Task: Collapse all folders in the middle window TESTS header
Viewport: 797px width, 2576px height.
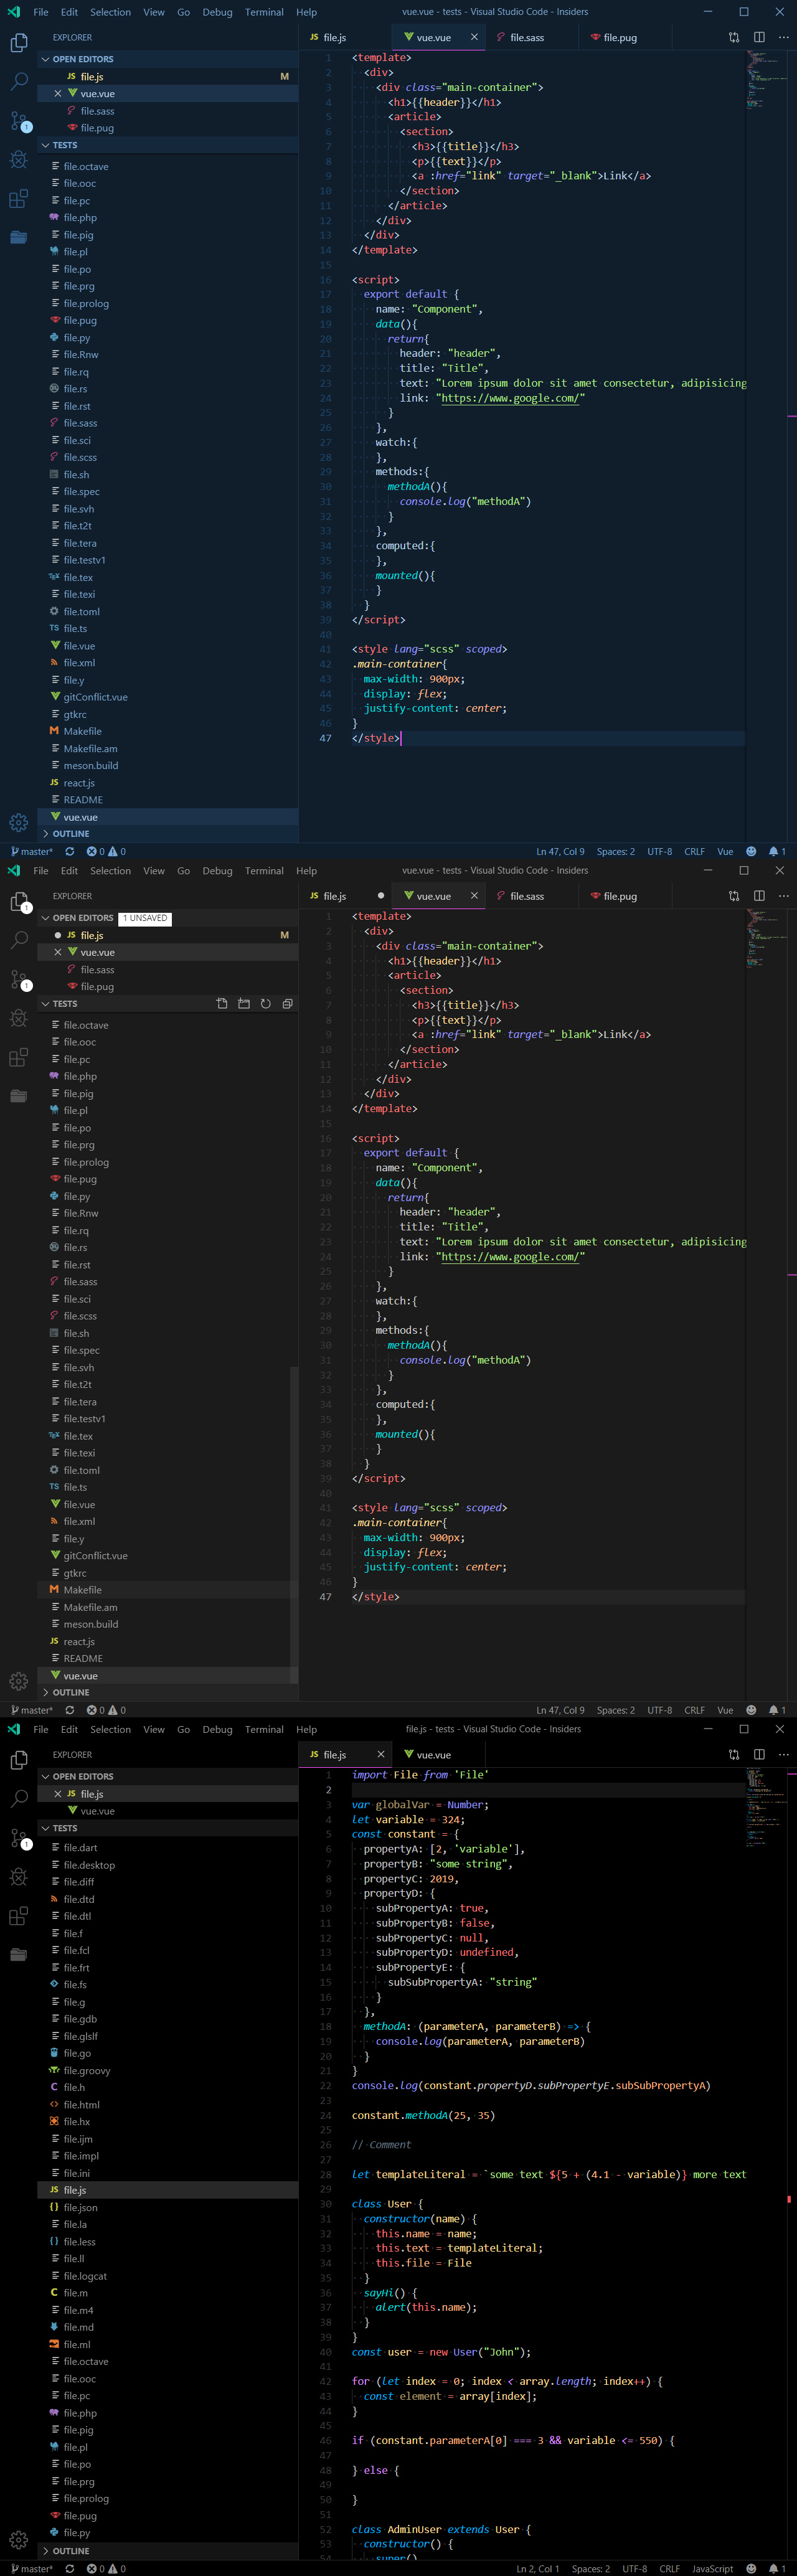Action: 287,1003
